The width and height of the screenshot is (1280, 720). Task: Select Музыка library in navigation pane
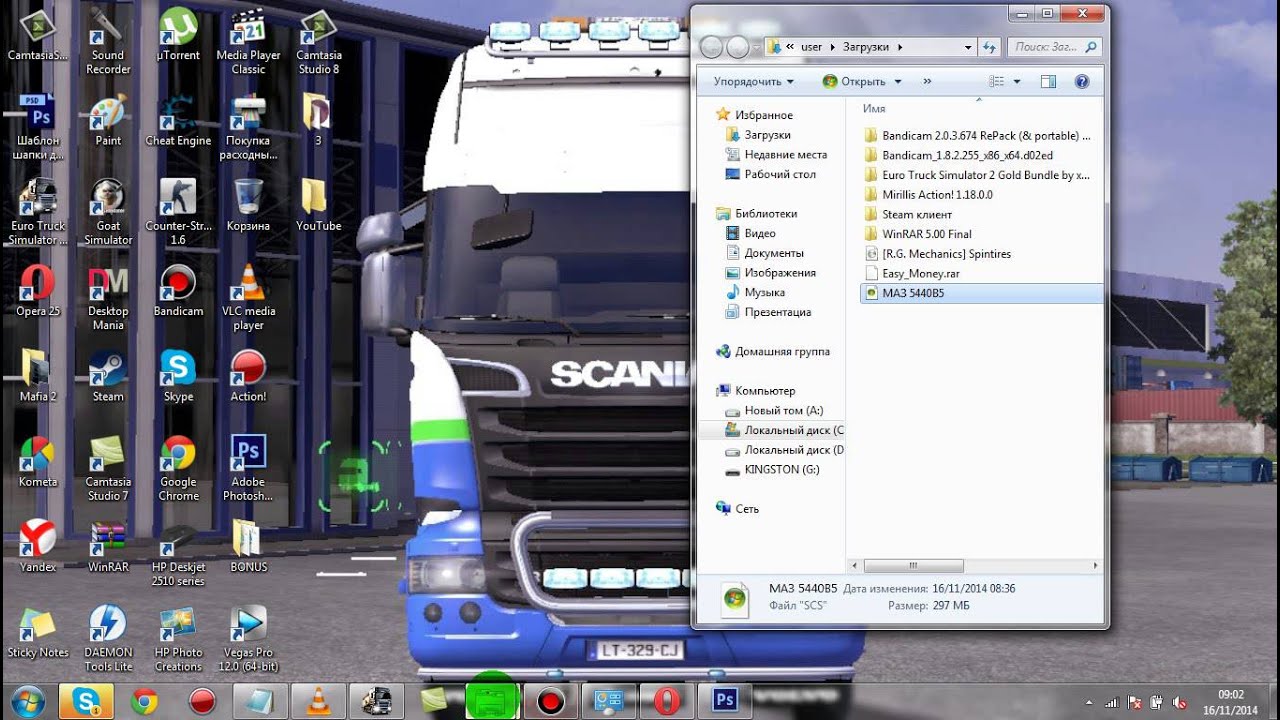(x=764, y=292)
